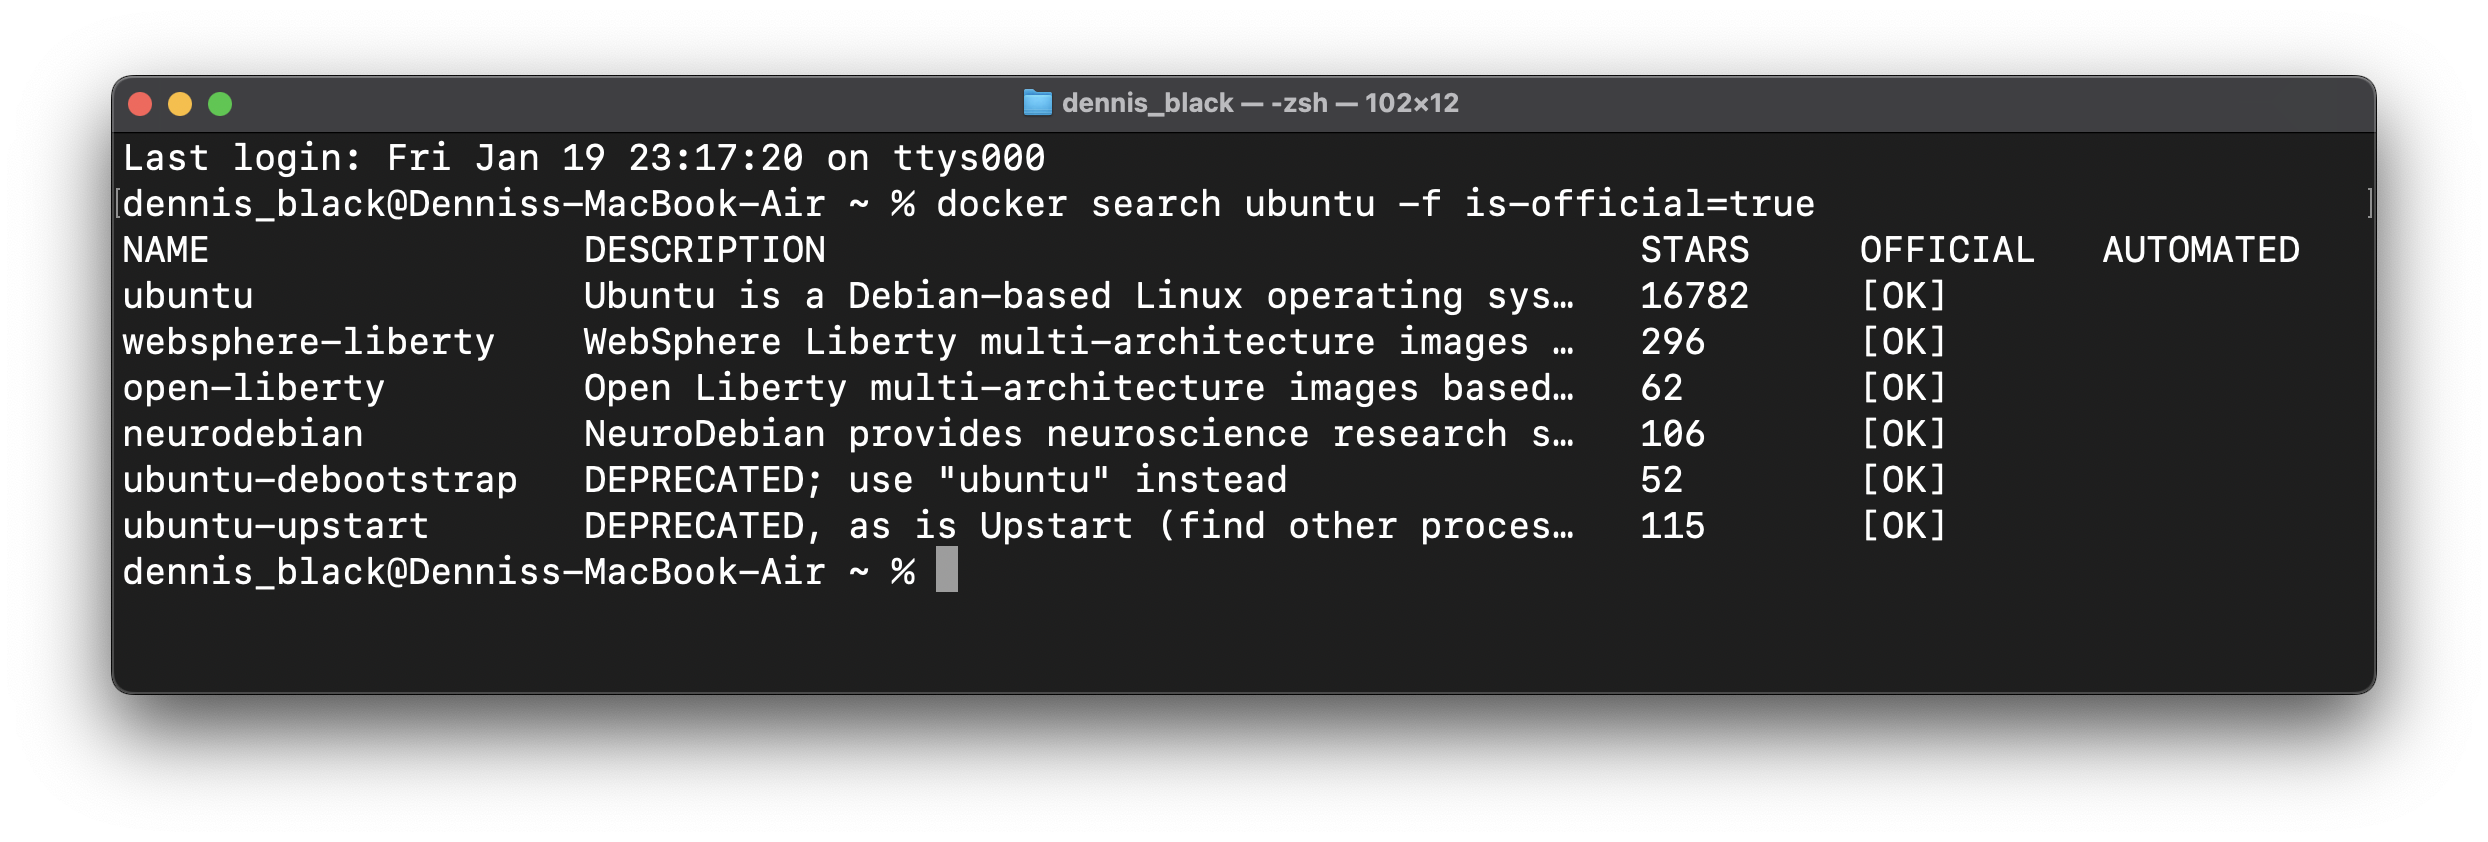
Task: Click the ubuntu-debootstrap image name
Action: point(320,480)
